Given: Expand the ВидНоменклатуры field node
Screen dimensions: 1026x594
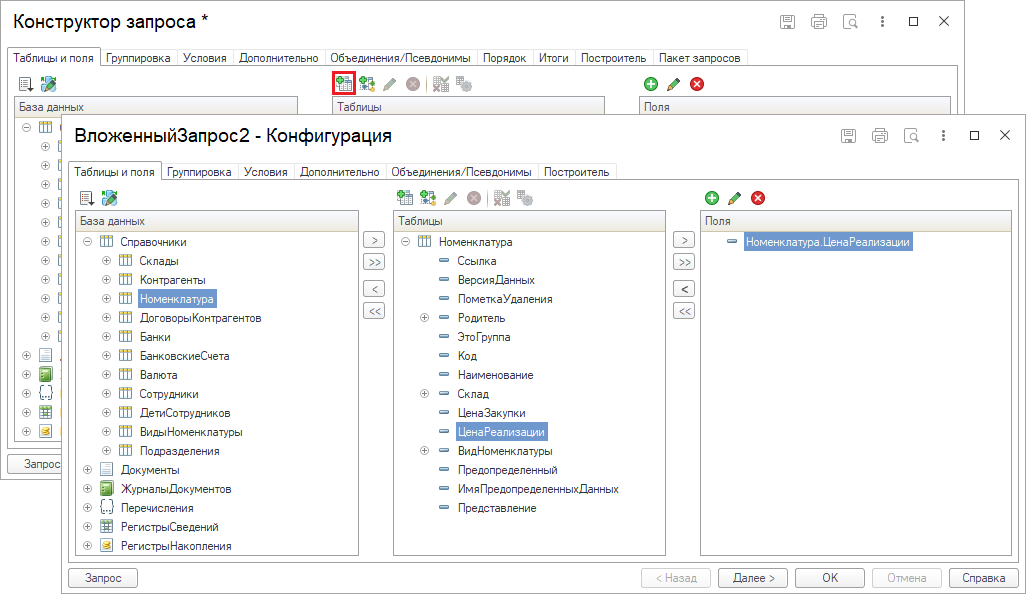Looking at the screenshot, I should [424, 450].
